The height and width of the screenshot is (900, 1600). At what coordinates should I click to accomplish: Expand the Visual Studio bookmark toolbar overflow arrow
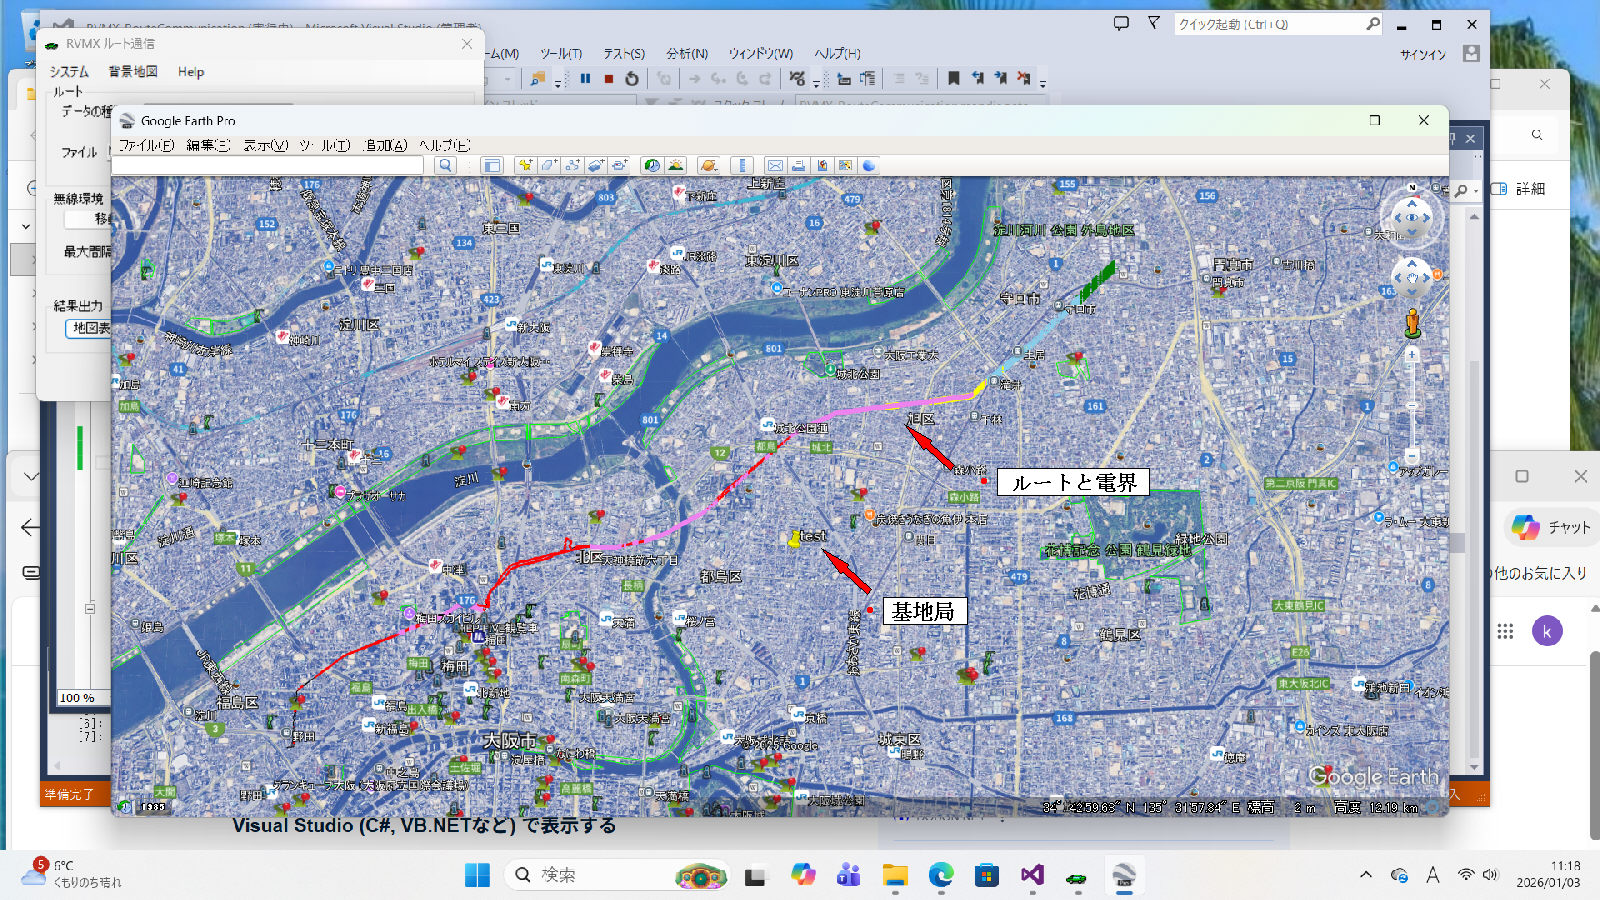coord(1043,84)
